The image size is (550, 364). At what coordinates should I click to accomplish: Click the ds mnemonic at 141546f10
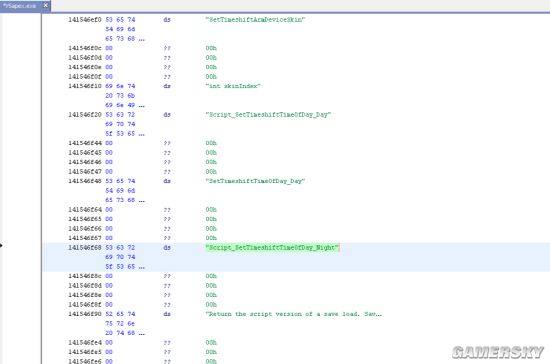click(x=167, y=86)
